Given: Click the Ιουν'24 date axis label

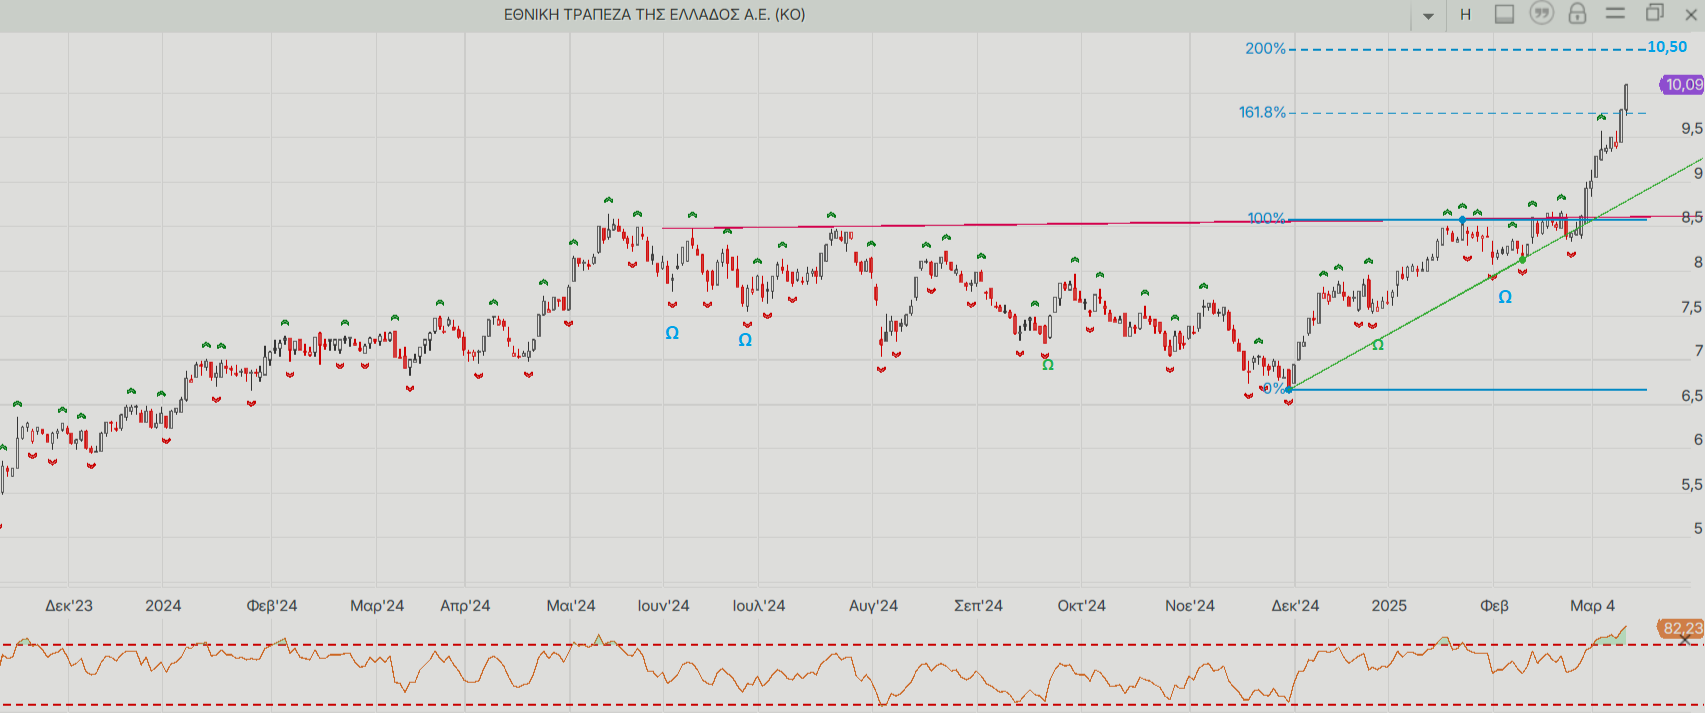Looking at the screenshot, I should click(663, 605).
